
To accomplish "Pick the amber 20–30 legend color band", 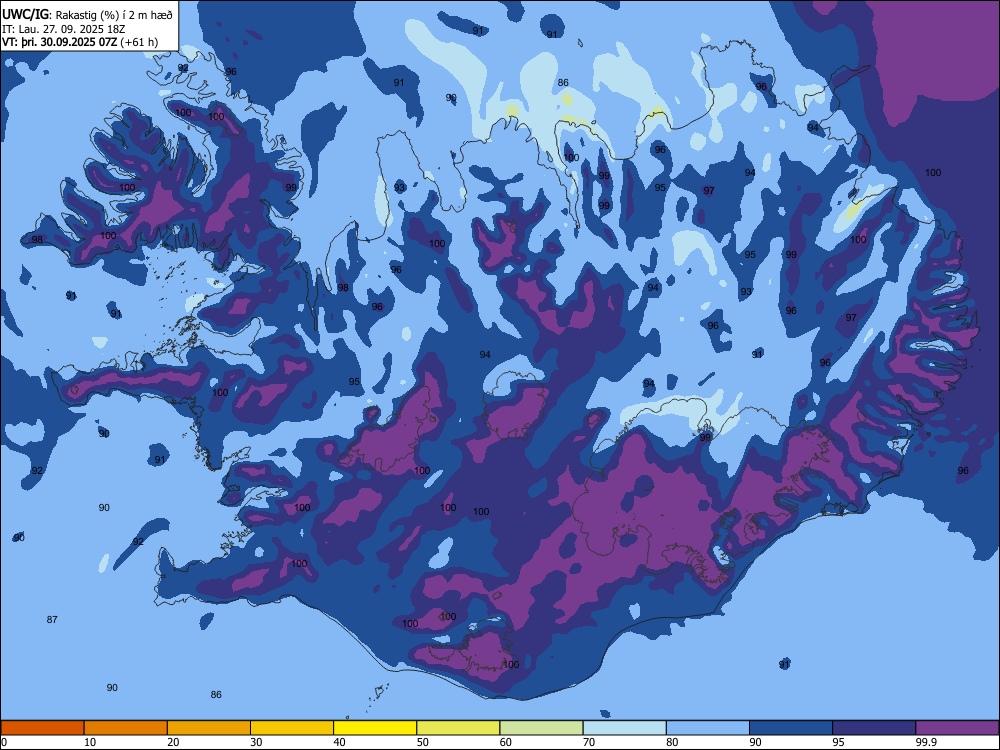I will 209,728.
